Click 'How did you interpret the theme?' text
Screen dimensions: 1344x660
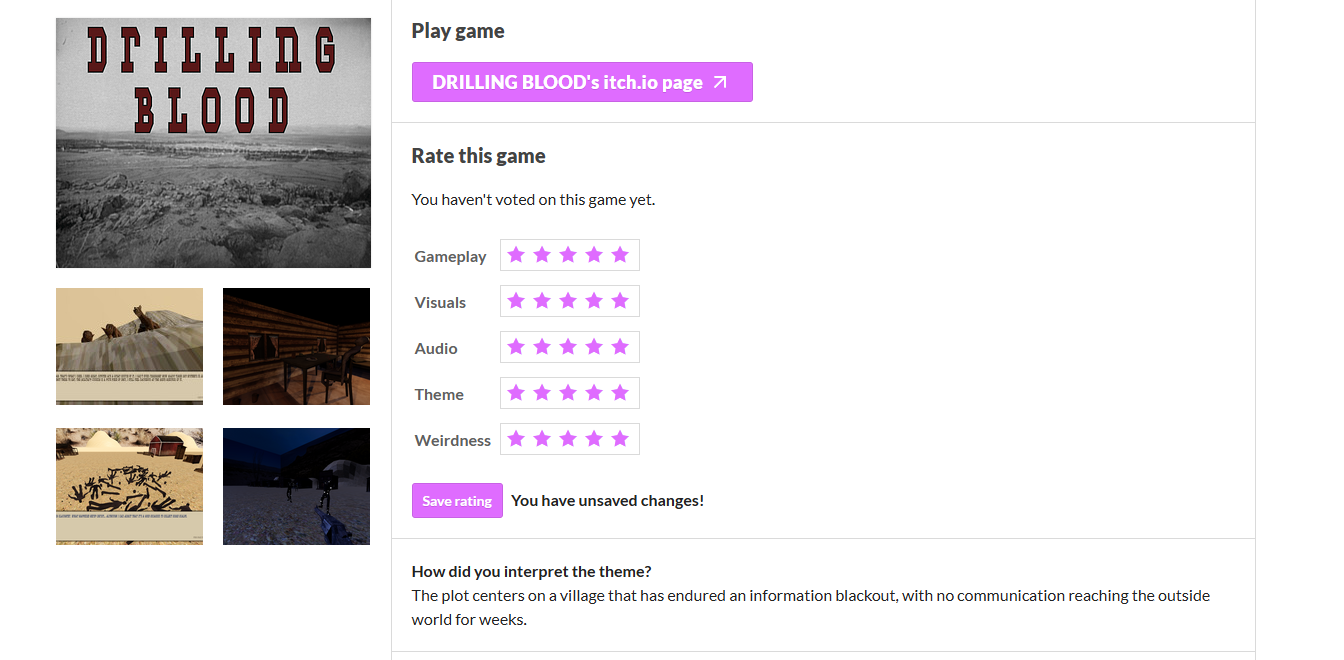pos(532,572)
